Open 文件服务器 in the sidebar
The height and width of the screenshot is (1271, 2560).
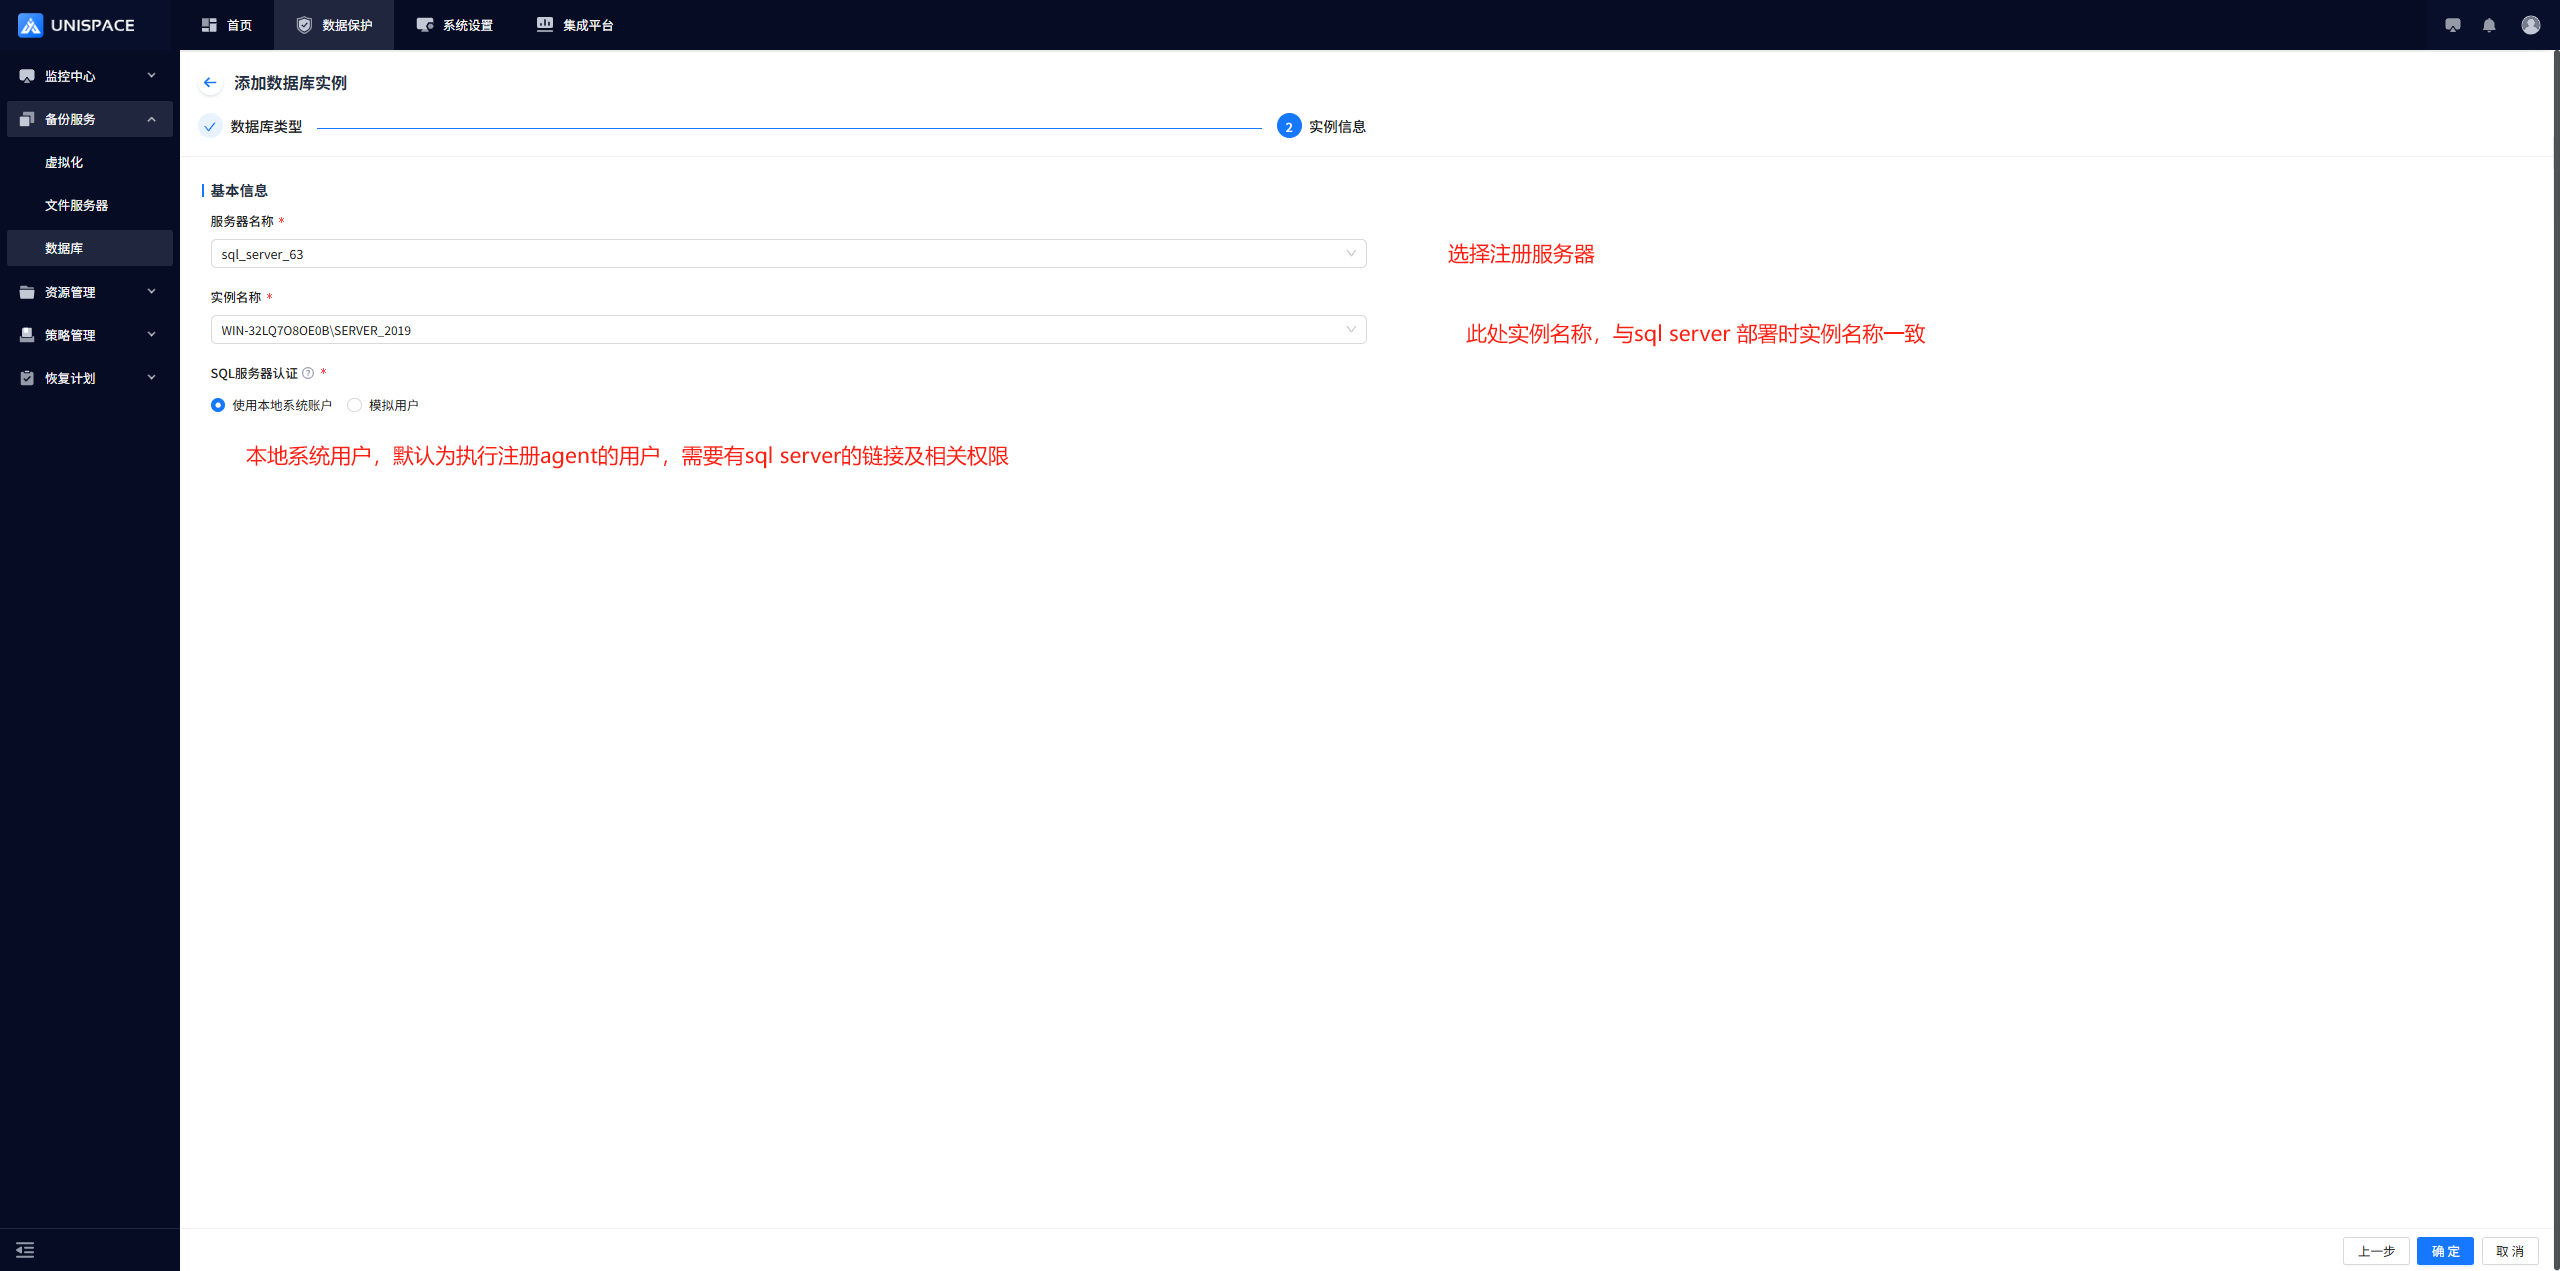(76, 205)
